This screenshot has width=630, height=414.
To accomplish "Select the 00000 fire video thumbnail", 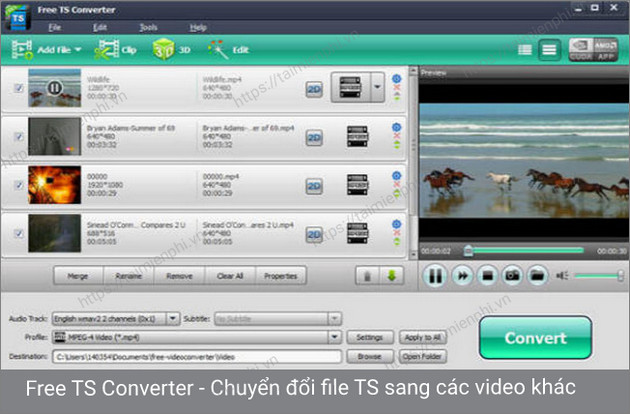I will [55, 184].
